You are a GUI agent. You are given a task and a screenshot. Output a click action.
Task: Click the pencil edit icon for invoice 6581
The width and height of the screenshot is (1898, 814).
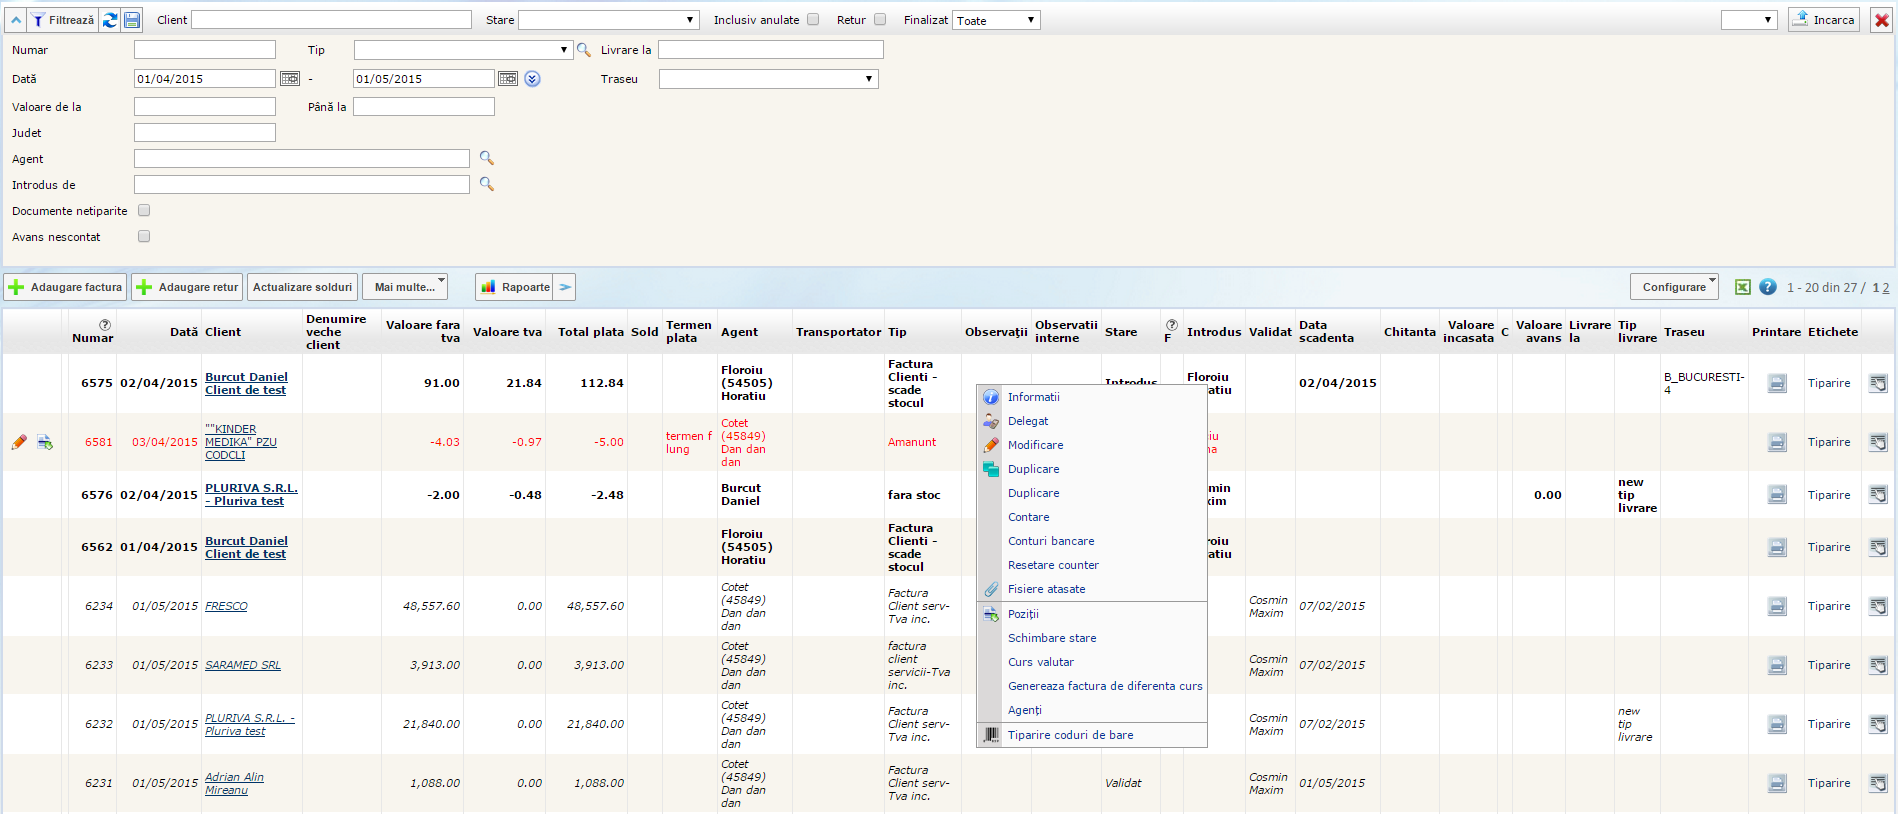point(19,442)
